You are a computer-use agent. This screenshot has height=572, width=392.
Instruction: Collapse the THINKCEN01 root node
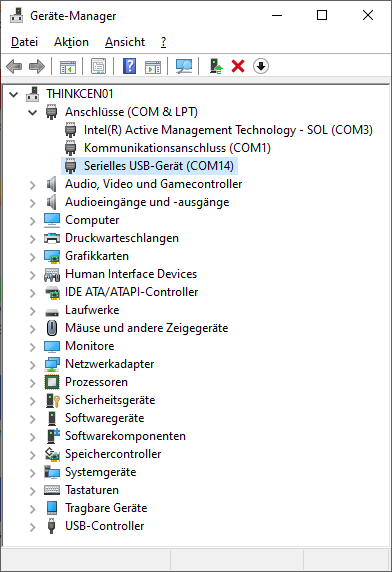[14, 94]
